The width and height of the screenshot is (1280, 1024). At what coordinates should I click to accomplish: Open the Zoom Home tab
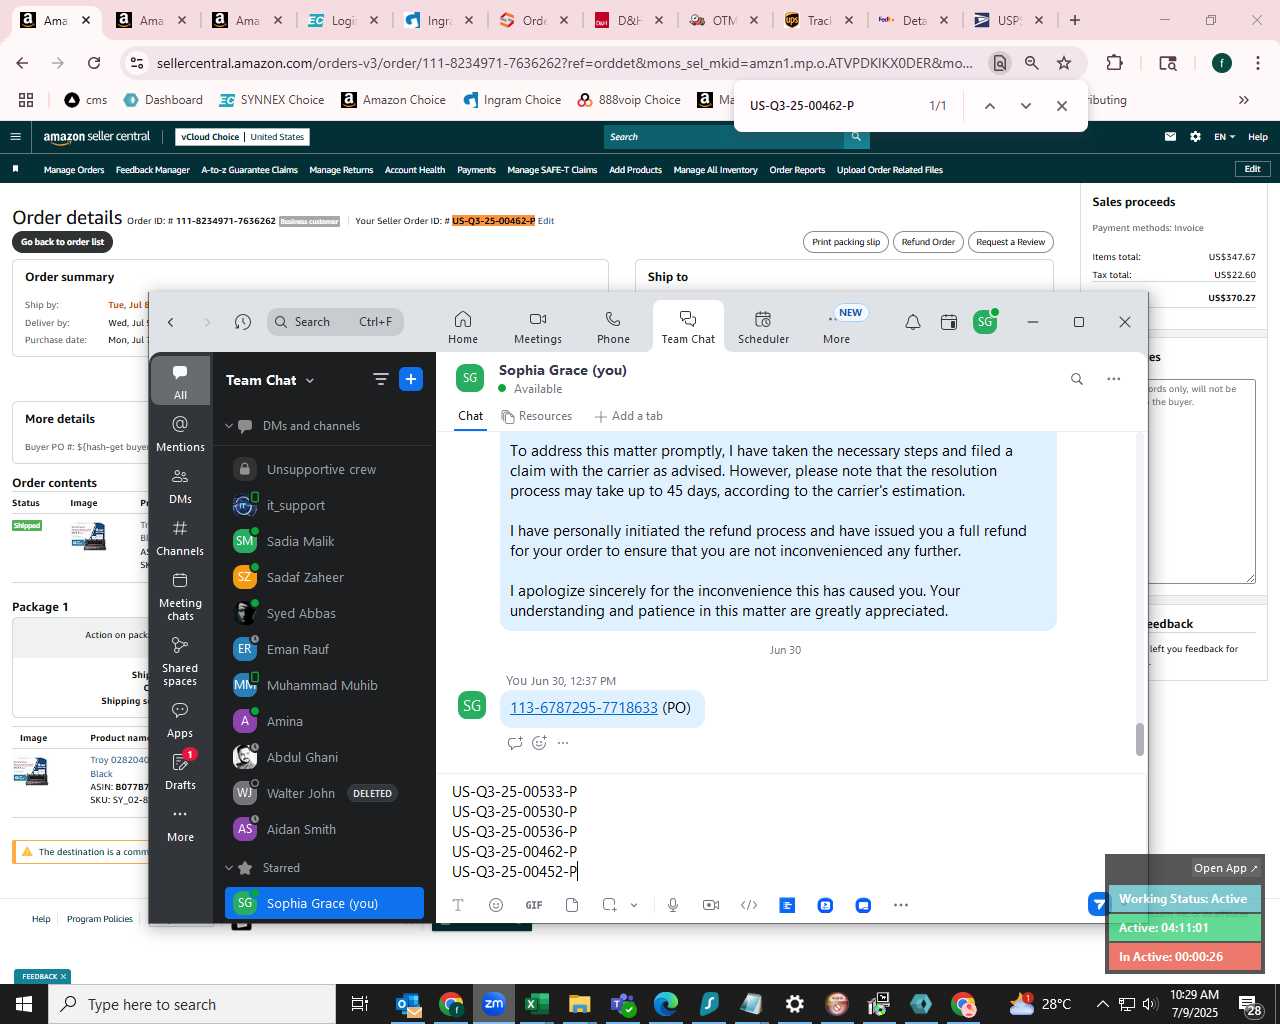pyautogui.click(x=463, y=327)
